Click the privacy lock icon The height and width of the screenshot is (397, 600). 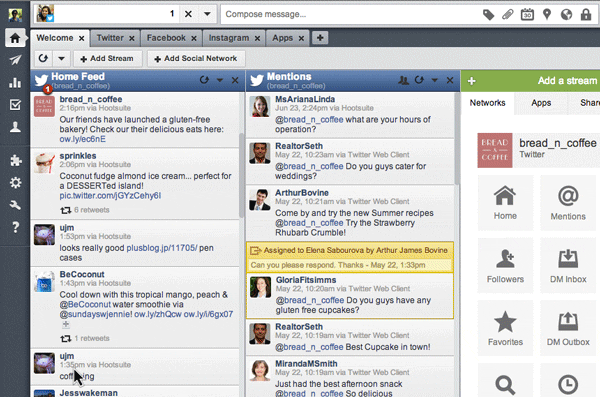tap(586, 15)
